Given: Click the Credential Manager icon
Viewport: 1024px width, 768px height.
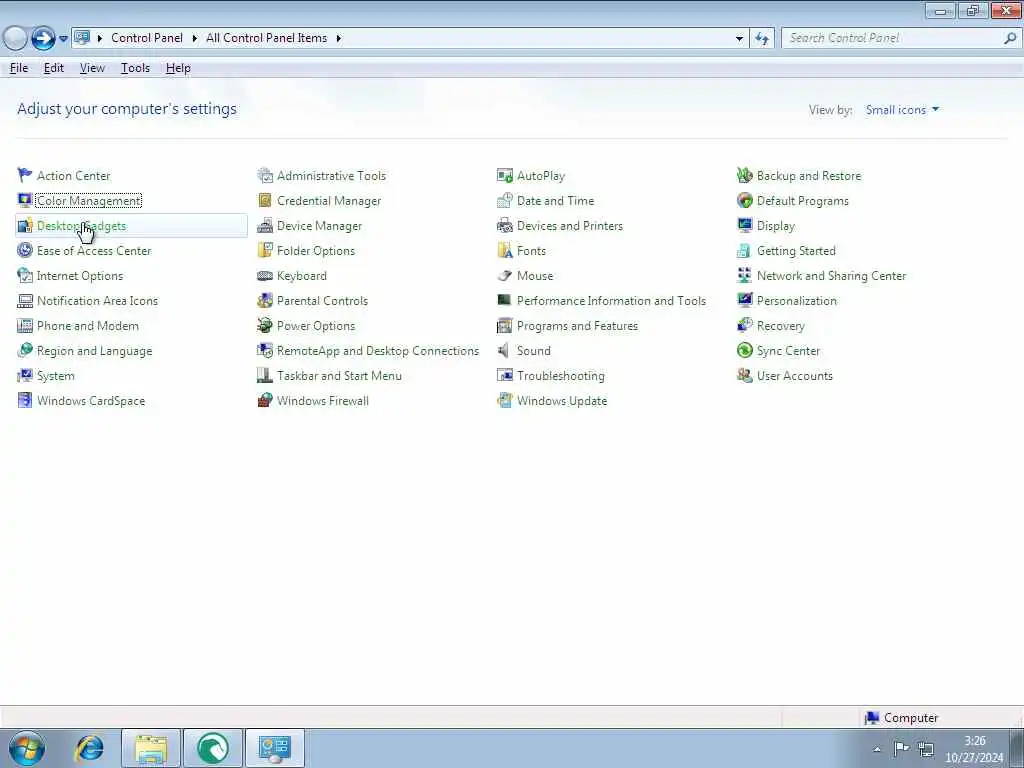Looking at the screenshot, I should [x=264, y=200].
